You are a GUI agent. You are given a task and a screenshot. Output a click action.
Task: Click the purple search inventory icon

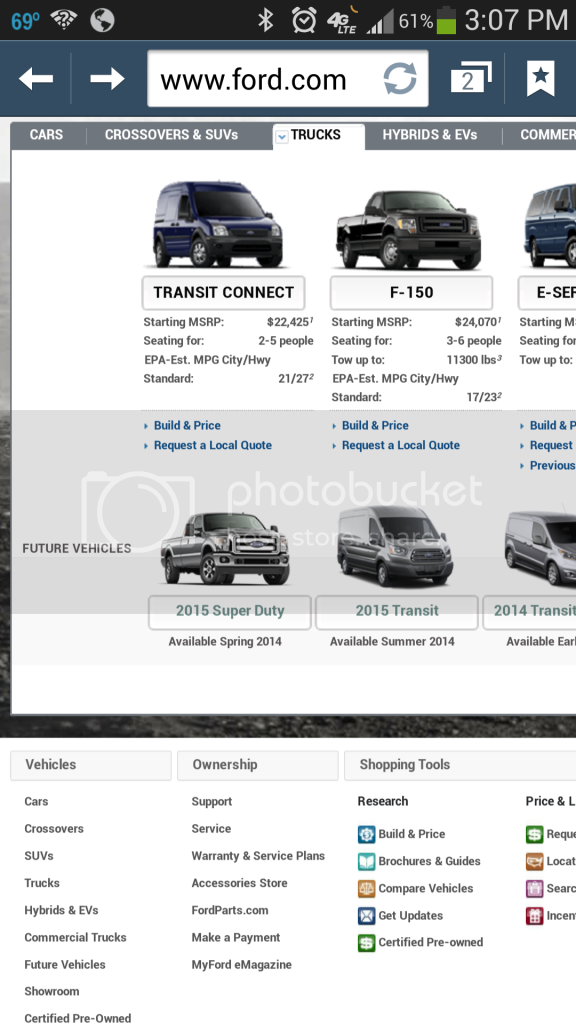534,889
